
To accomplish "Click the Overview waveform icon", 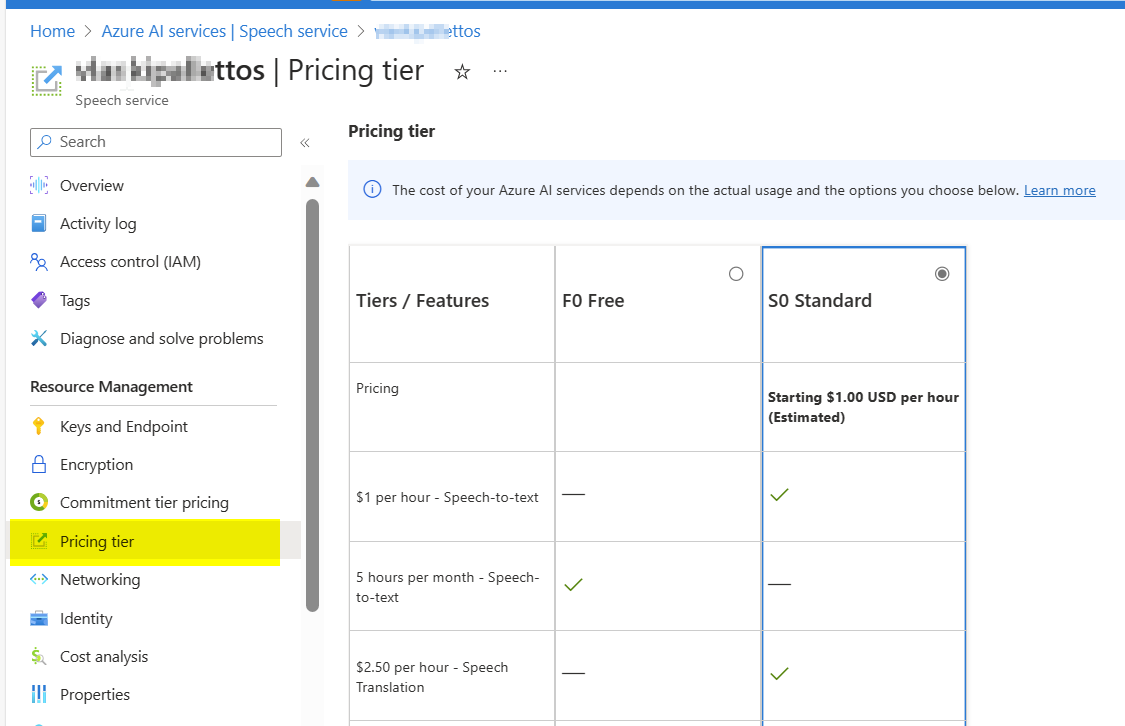I will (39, 185).
